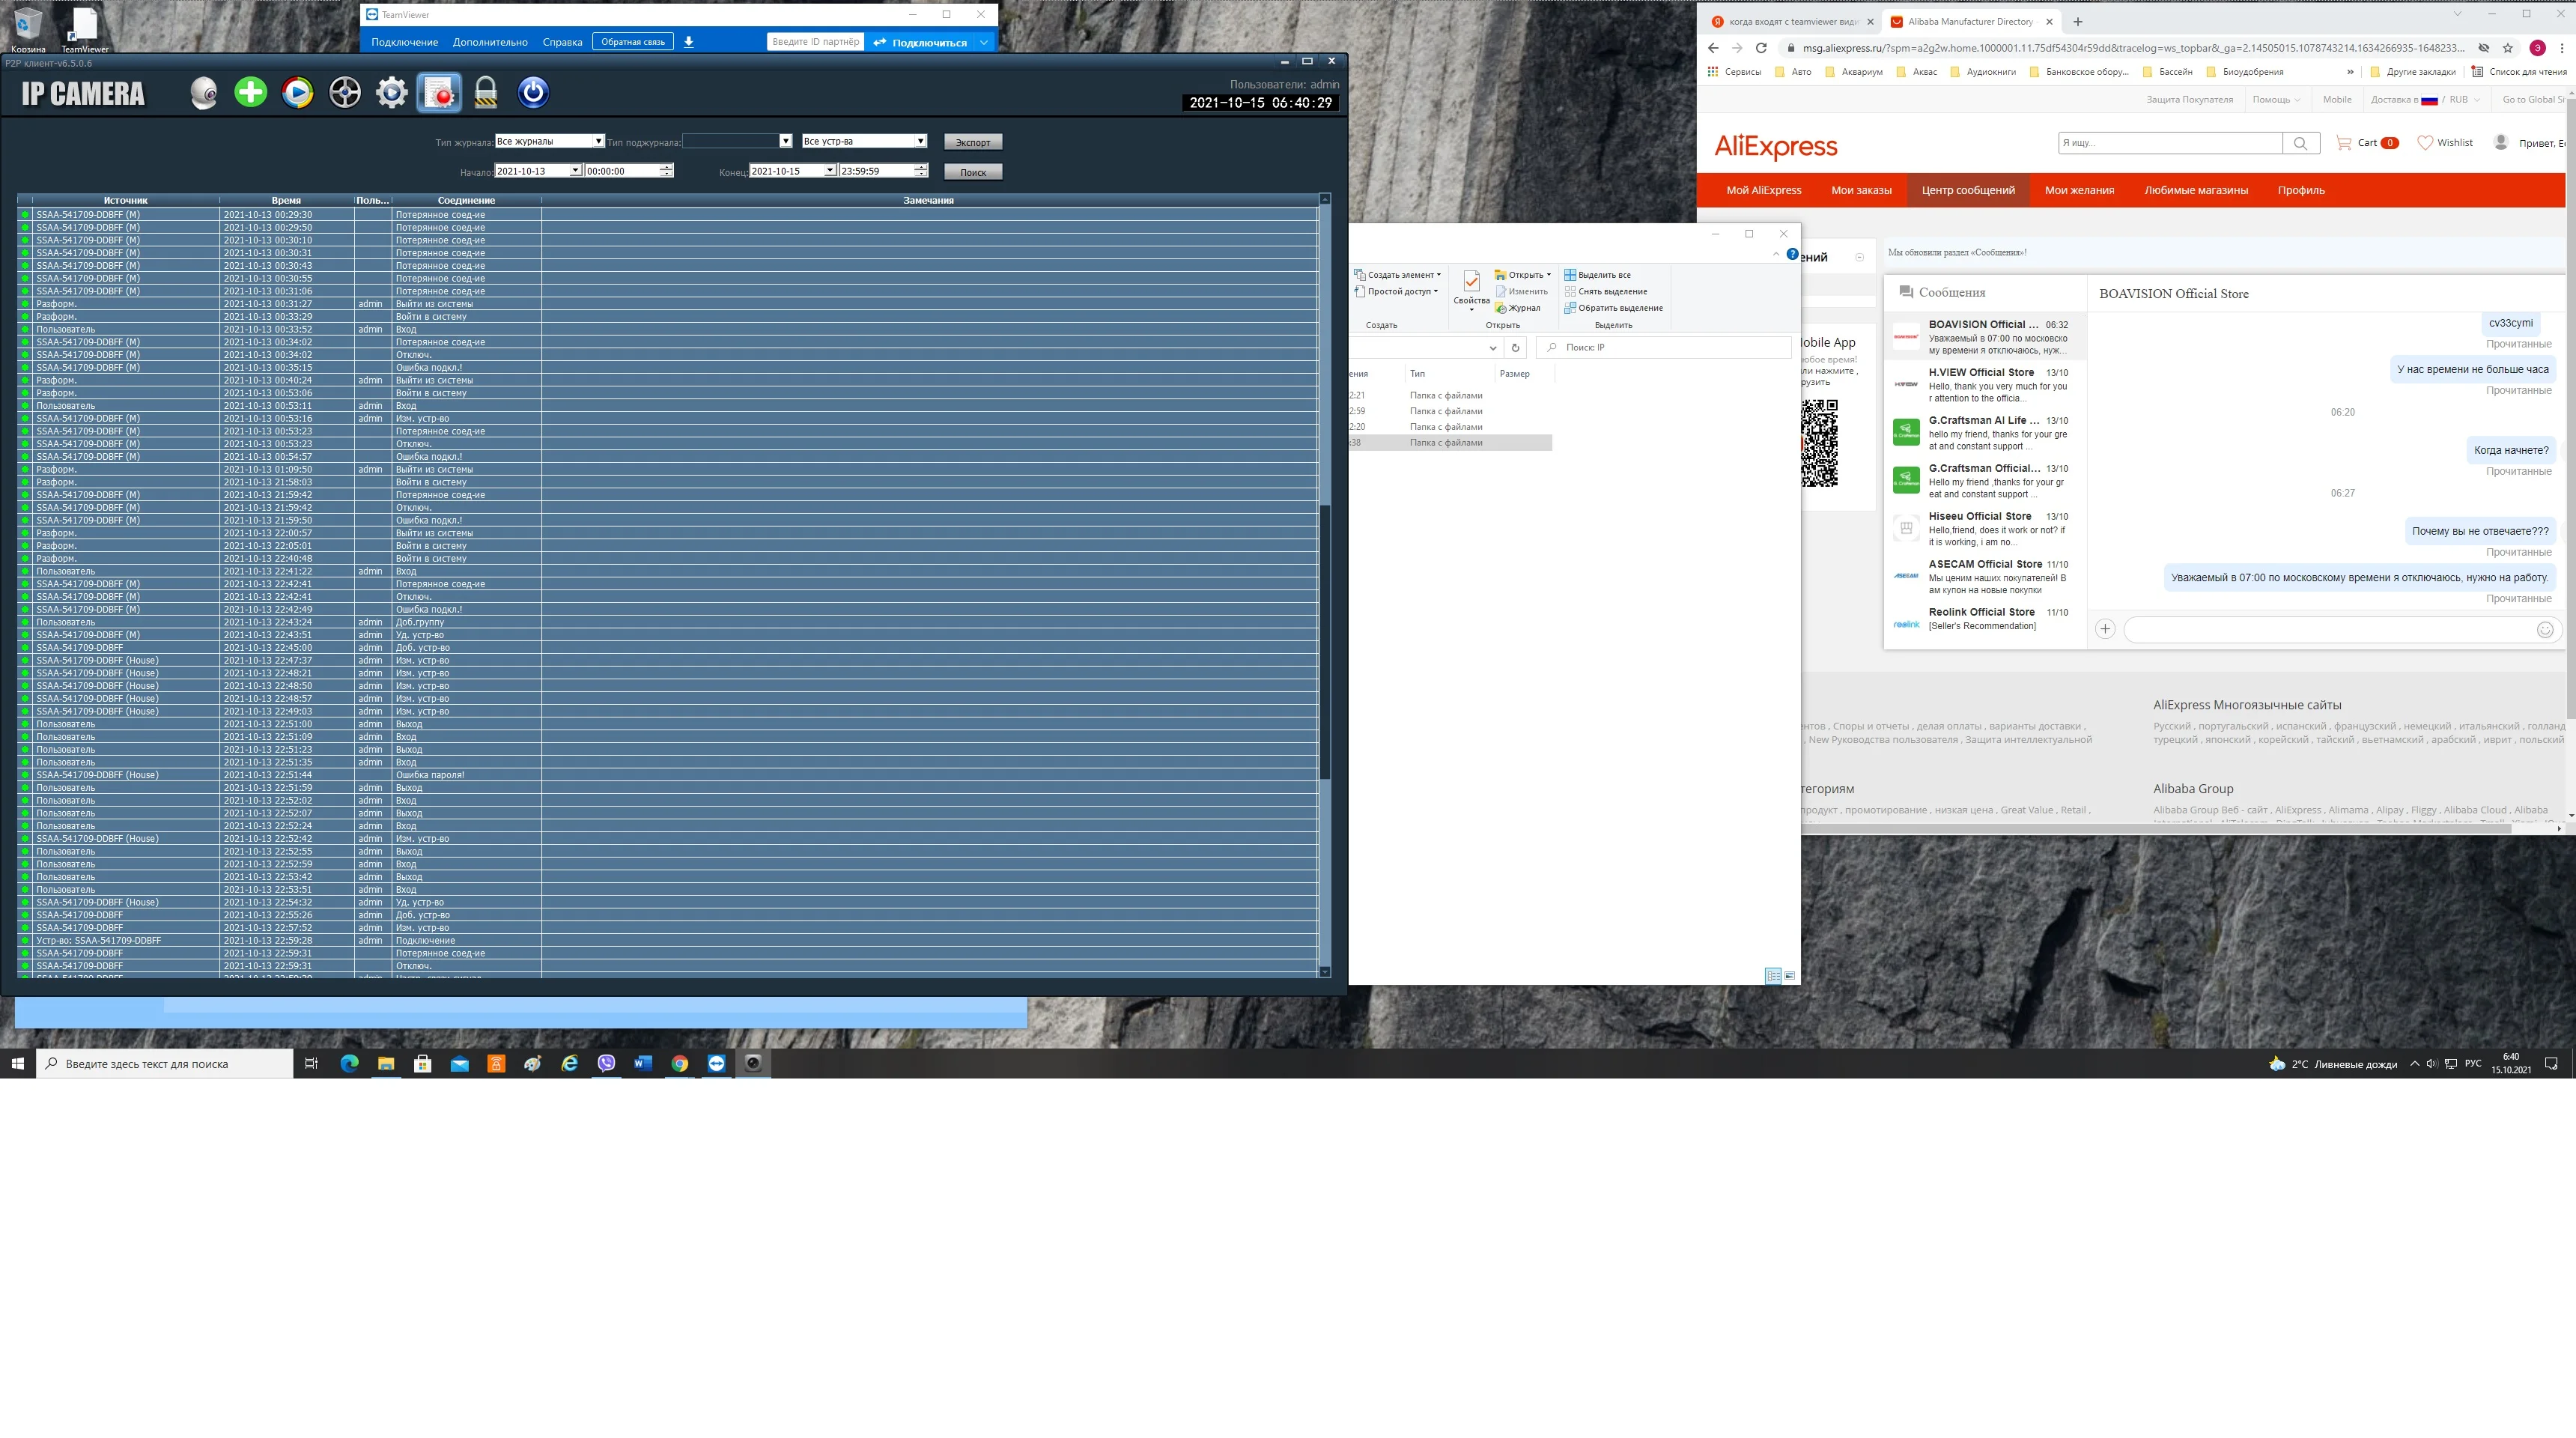The height and width of the screenshot is (1438, 2576).
Task: Increase the start time spinner value
Action: click(666, 167)
